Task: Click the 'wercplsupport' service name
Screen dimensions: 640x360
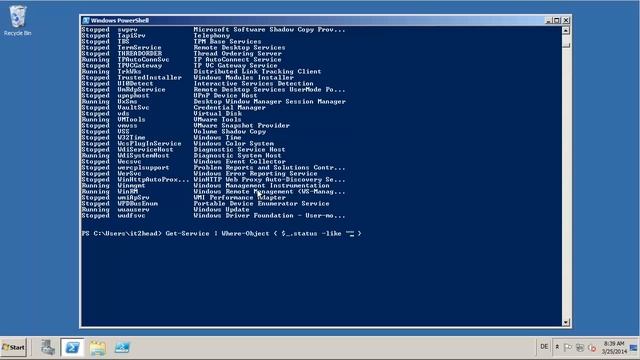Action: coord(143,167)
